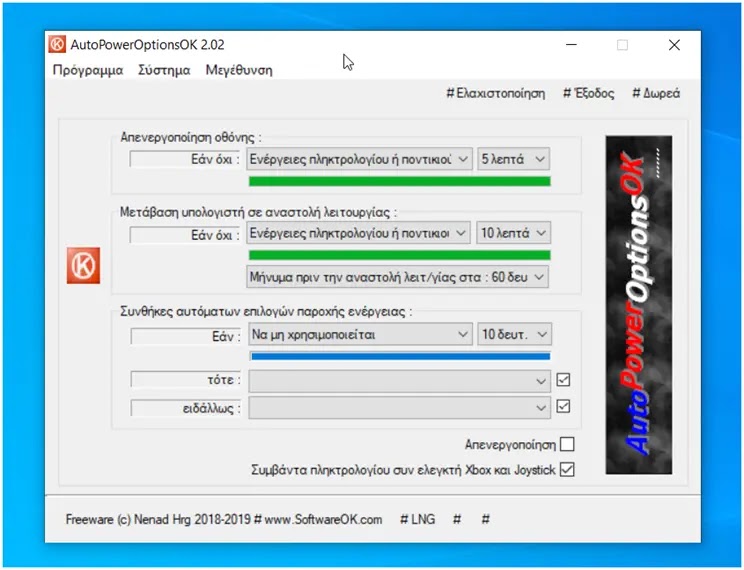This screenshot has width=744, height=570.
Task: Expand the empty τότε dropdown
Action: click(x=400, y=381)
